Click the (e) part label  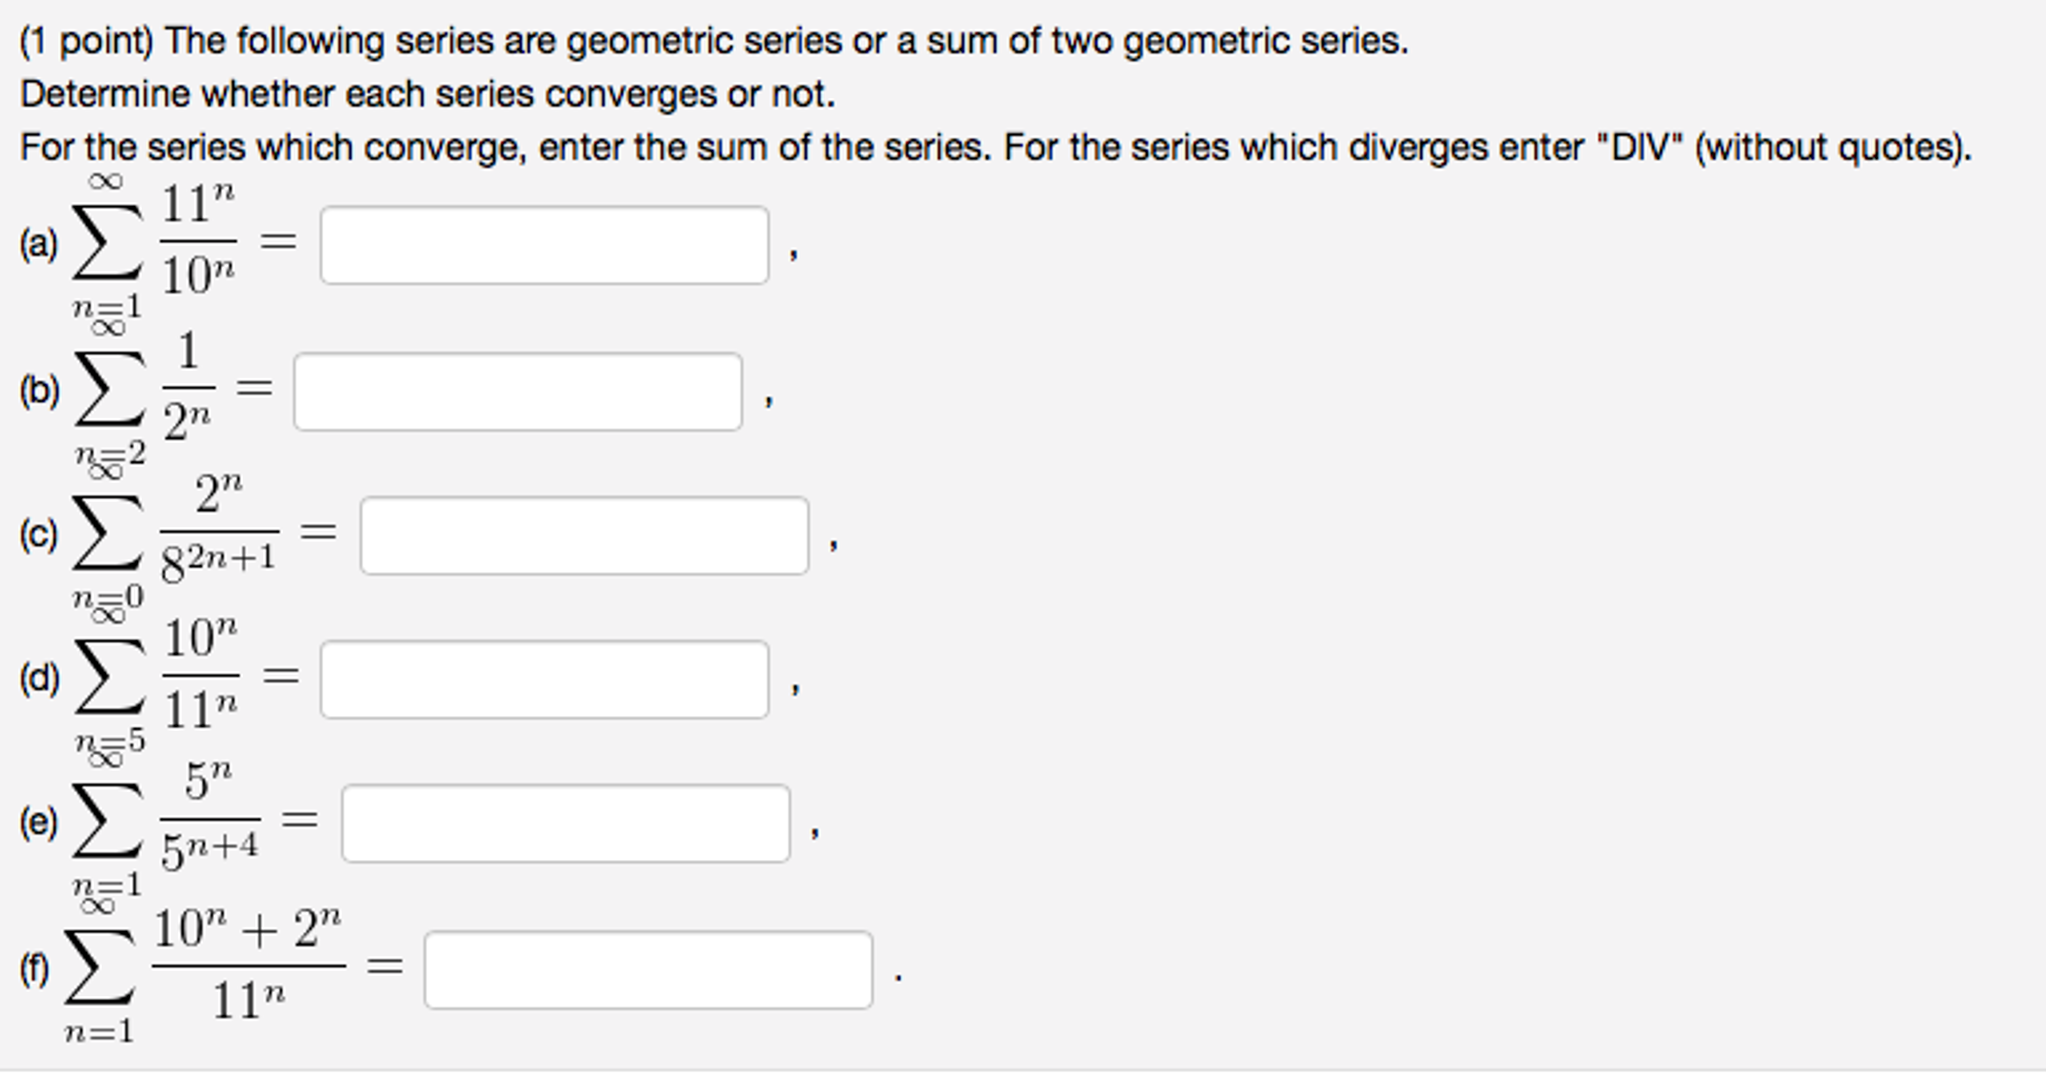tap(39, 822)
